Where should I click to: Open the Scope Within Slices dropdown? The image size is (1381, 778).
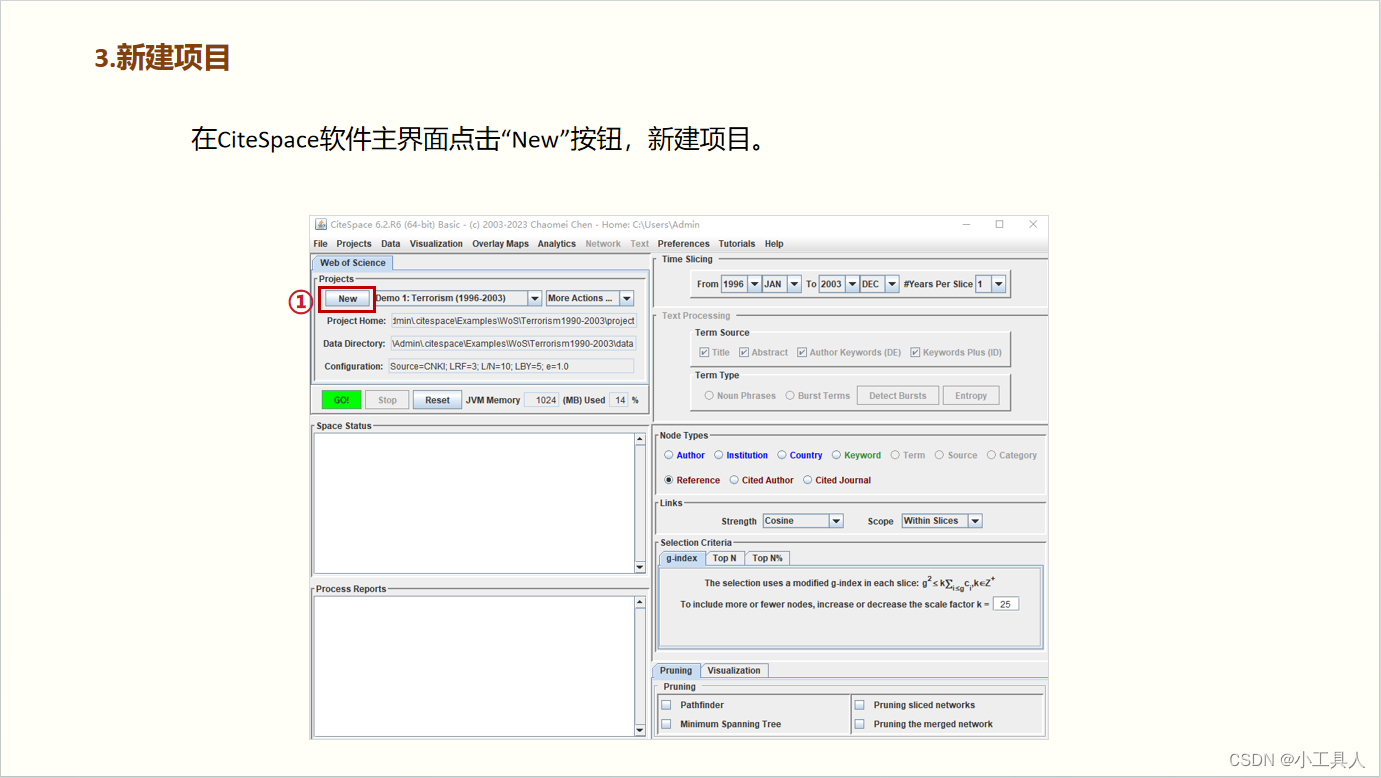975,521
